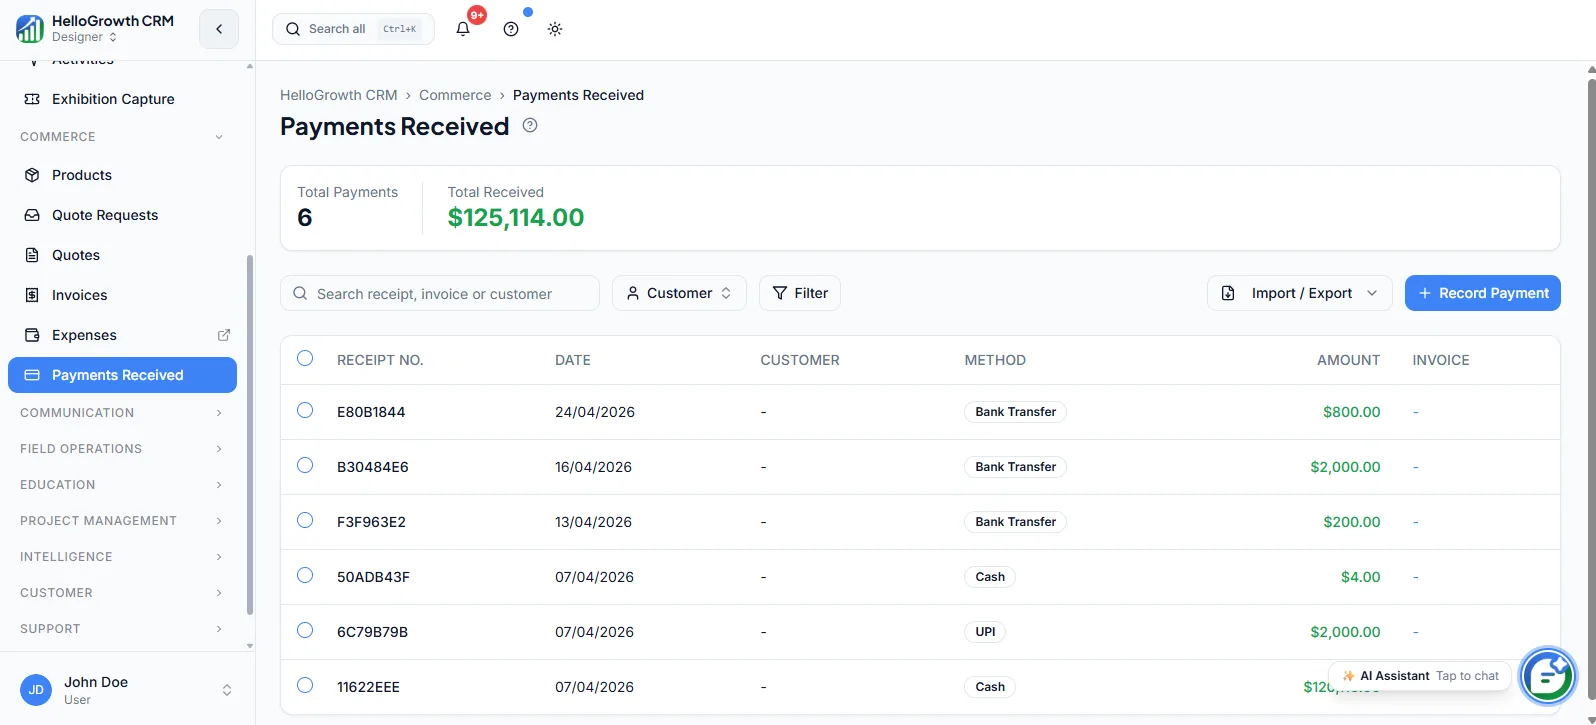The image size is (1596, 725).
Task: Open the notifications bell
Action: click(x=463, y=29)
